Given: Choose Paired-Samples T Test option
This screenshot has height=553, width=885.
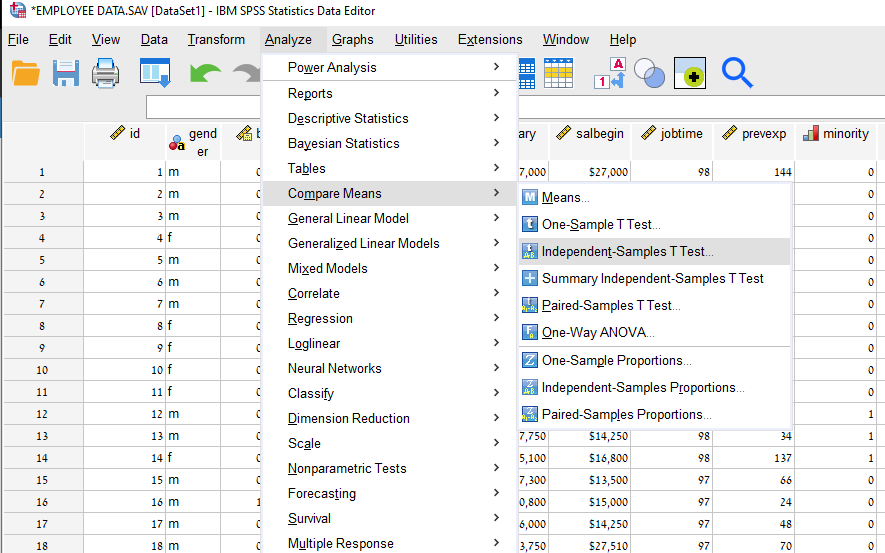Looking at the screenshot, I should pos(610,305).
